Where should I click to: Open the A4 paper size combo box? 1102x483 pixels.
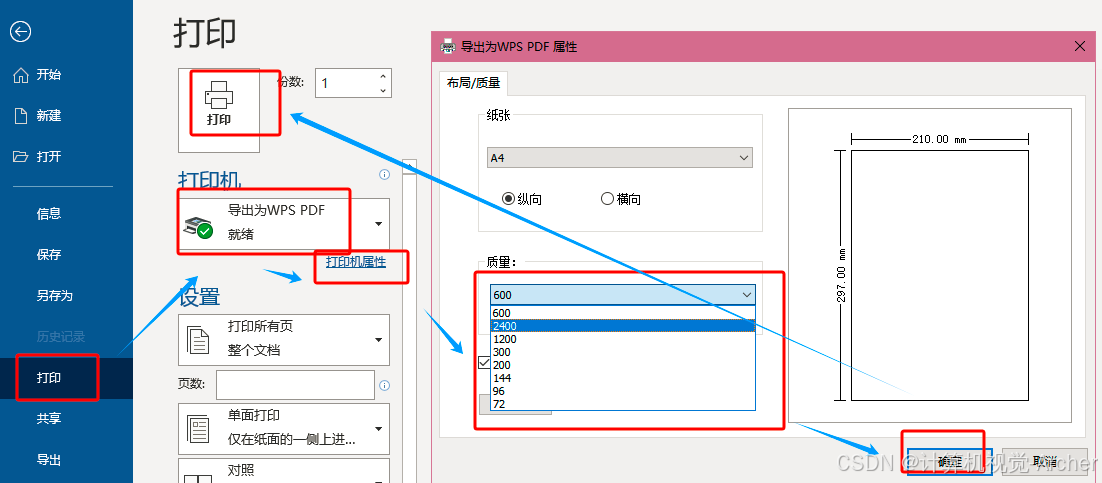click(x=620, y=157)
